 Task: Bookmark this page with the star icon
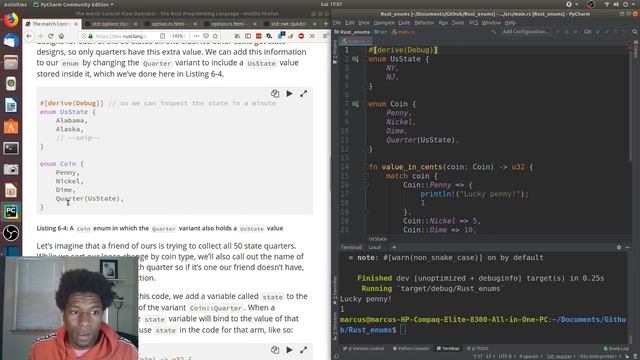pyautogui.click(x=215, y=36)
